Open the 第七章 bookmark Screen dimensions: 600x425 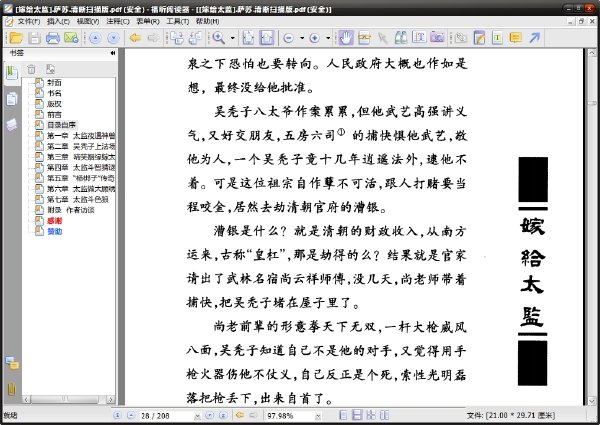click(78, 199)
